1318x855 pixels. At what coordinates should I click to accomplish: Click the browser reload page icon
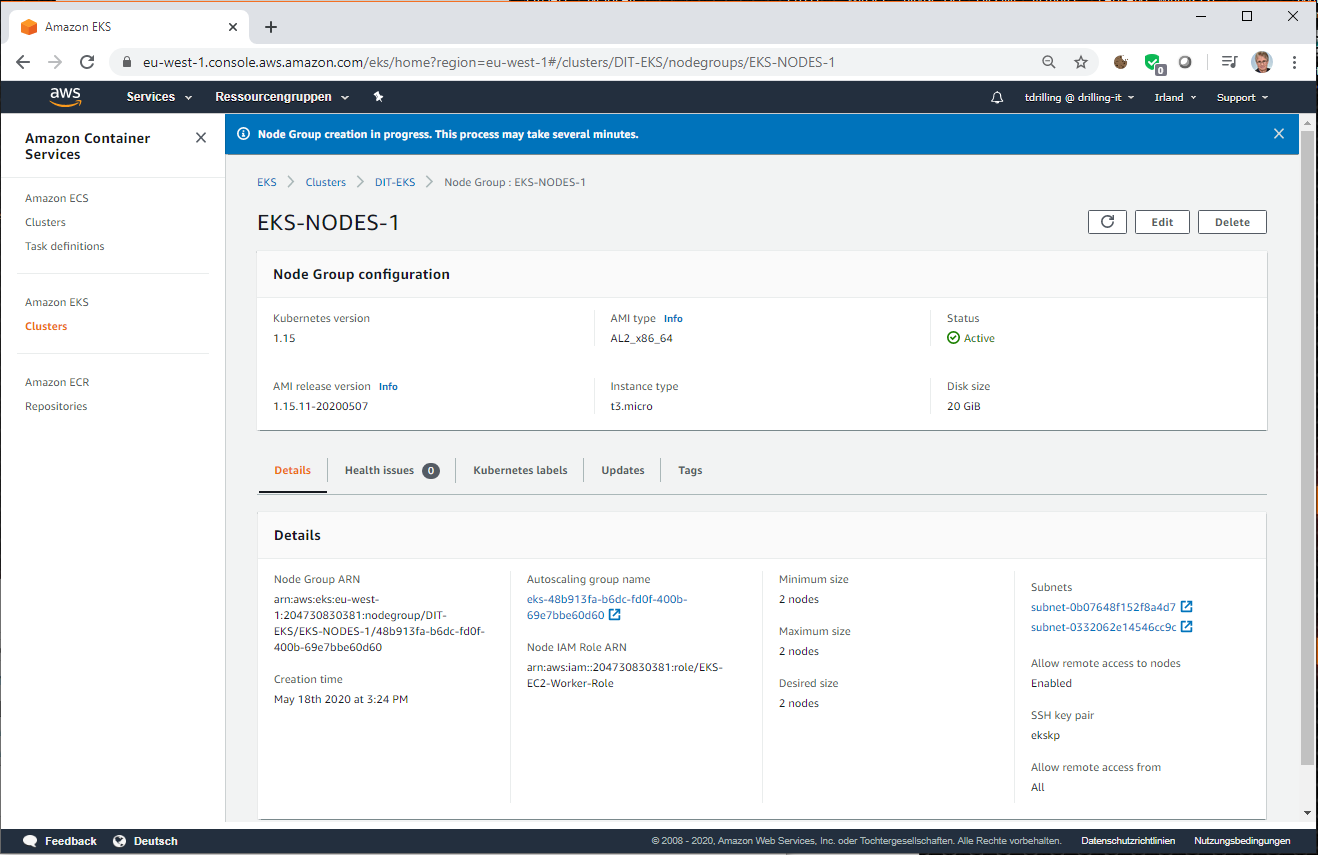pos(87,62)
